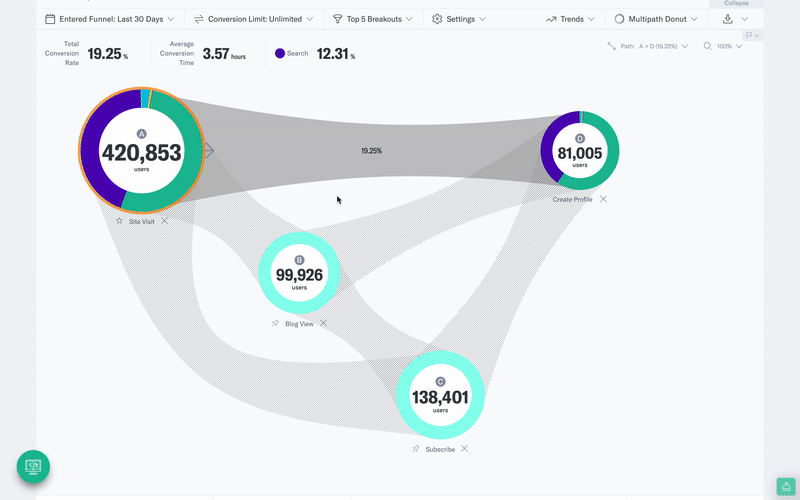Click Average Conversion Time 3.57 hours
The width and height of the screenshot is (800, 500).
point(224,54)
